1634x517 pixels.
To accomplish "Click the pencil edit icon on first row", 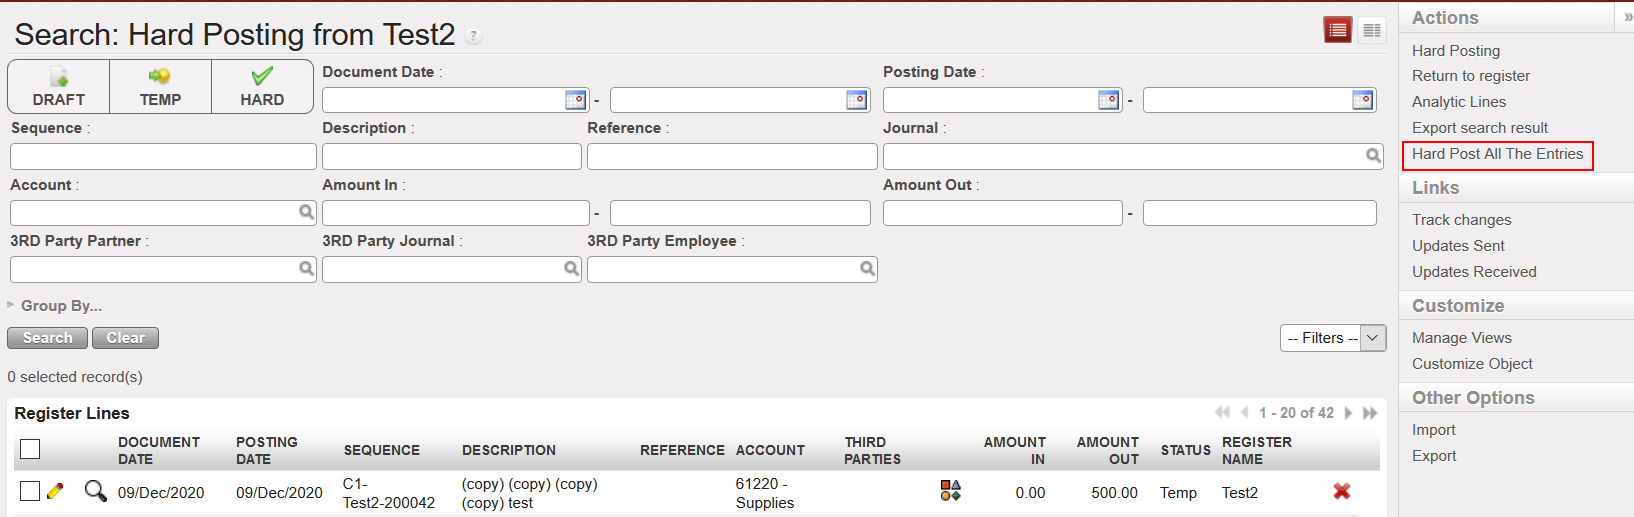I will point(55,491).
